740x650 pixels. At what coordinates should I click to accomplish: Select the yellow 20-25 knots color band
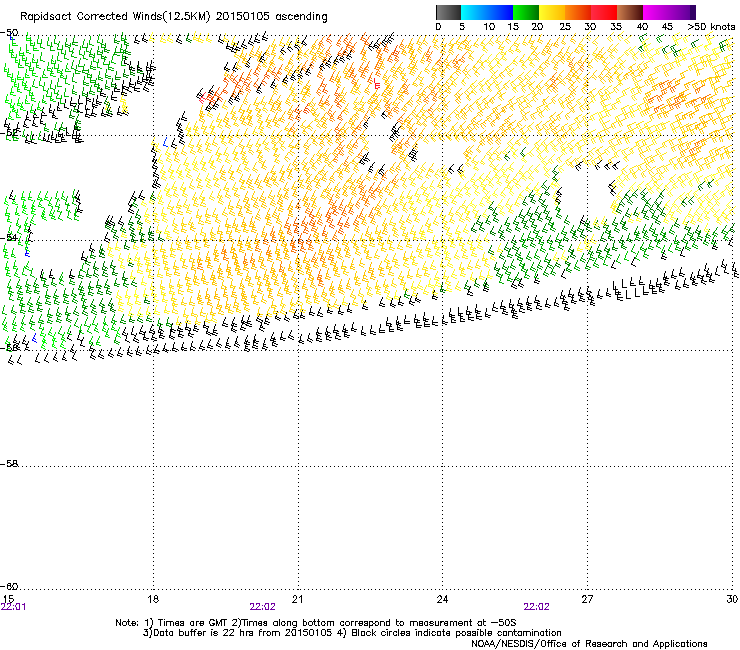pyautogui.click(x=552, y=12)
